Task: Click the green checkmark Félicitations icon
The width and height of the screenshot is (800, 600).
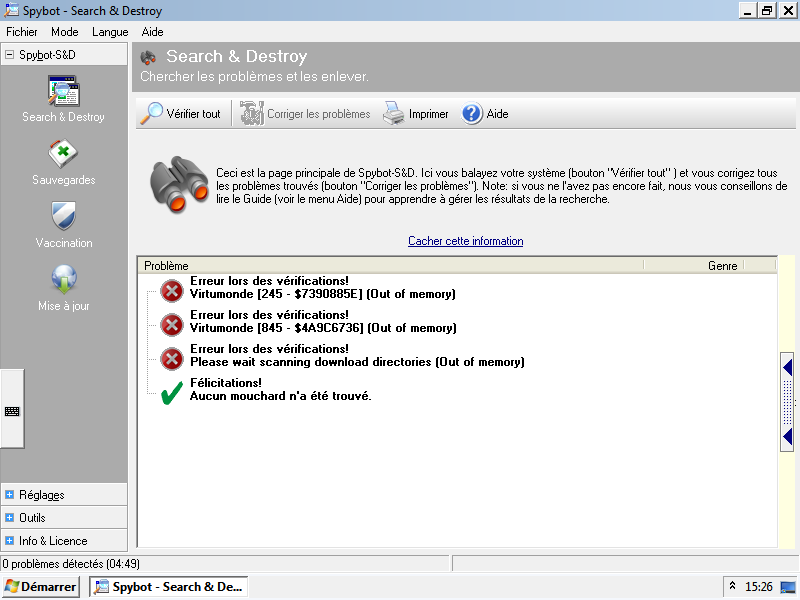Action: click(172, 393)
